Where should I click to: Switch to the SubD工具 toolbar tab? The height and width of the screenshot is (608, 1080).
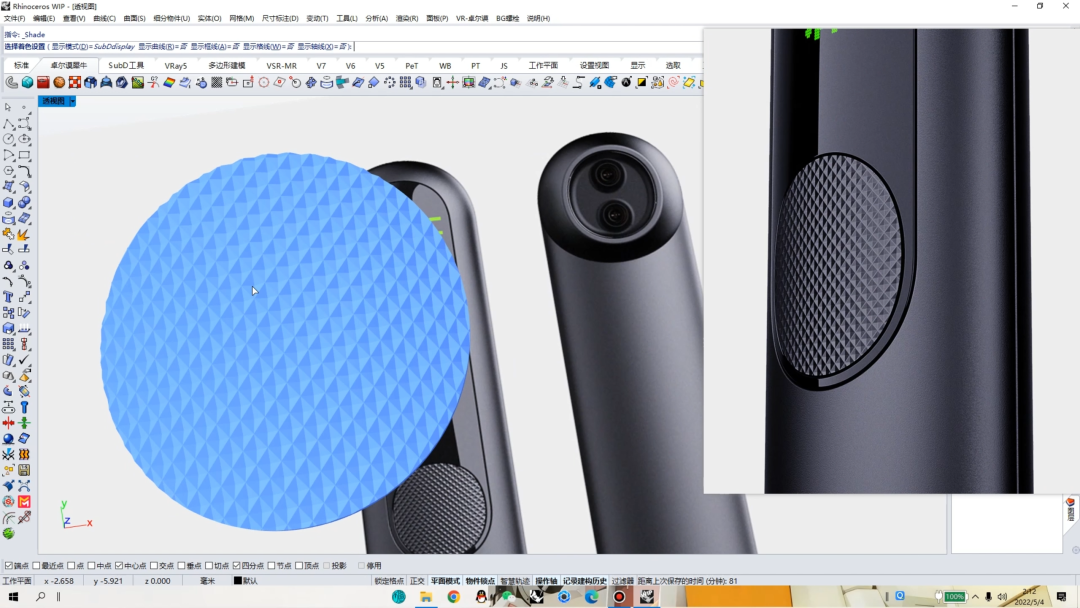(126, 65)
